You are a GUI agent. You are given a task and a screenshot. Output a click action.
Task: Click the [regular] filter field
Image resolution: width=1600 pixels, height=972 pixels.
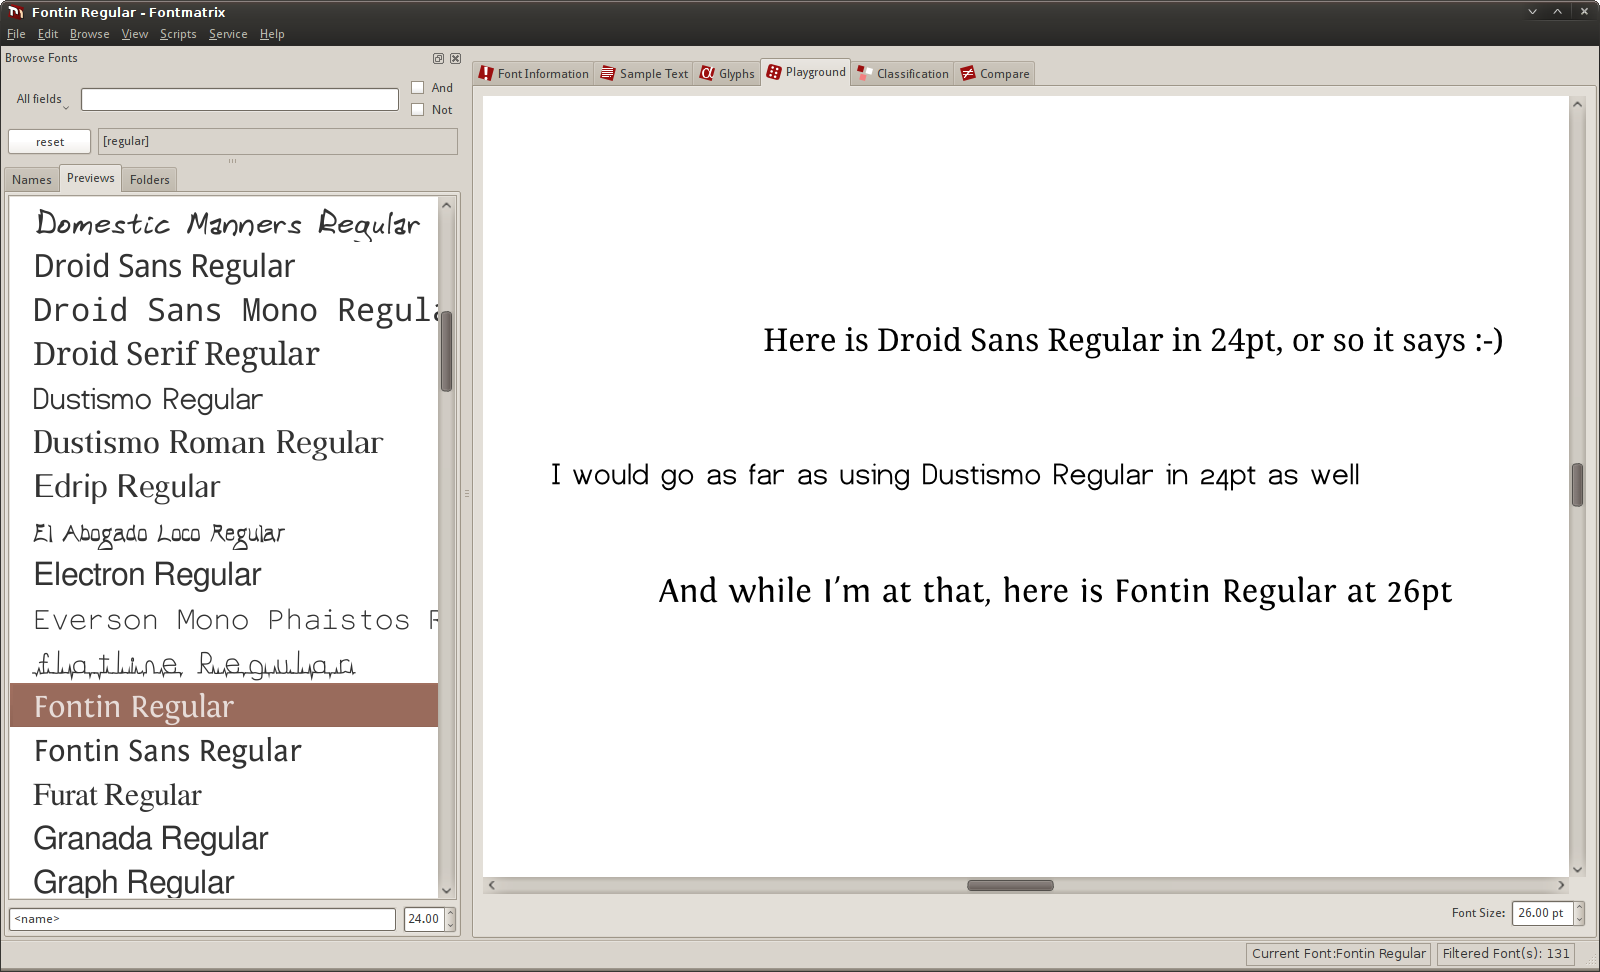pyautogui.click(x=278, y=141)
